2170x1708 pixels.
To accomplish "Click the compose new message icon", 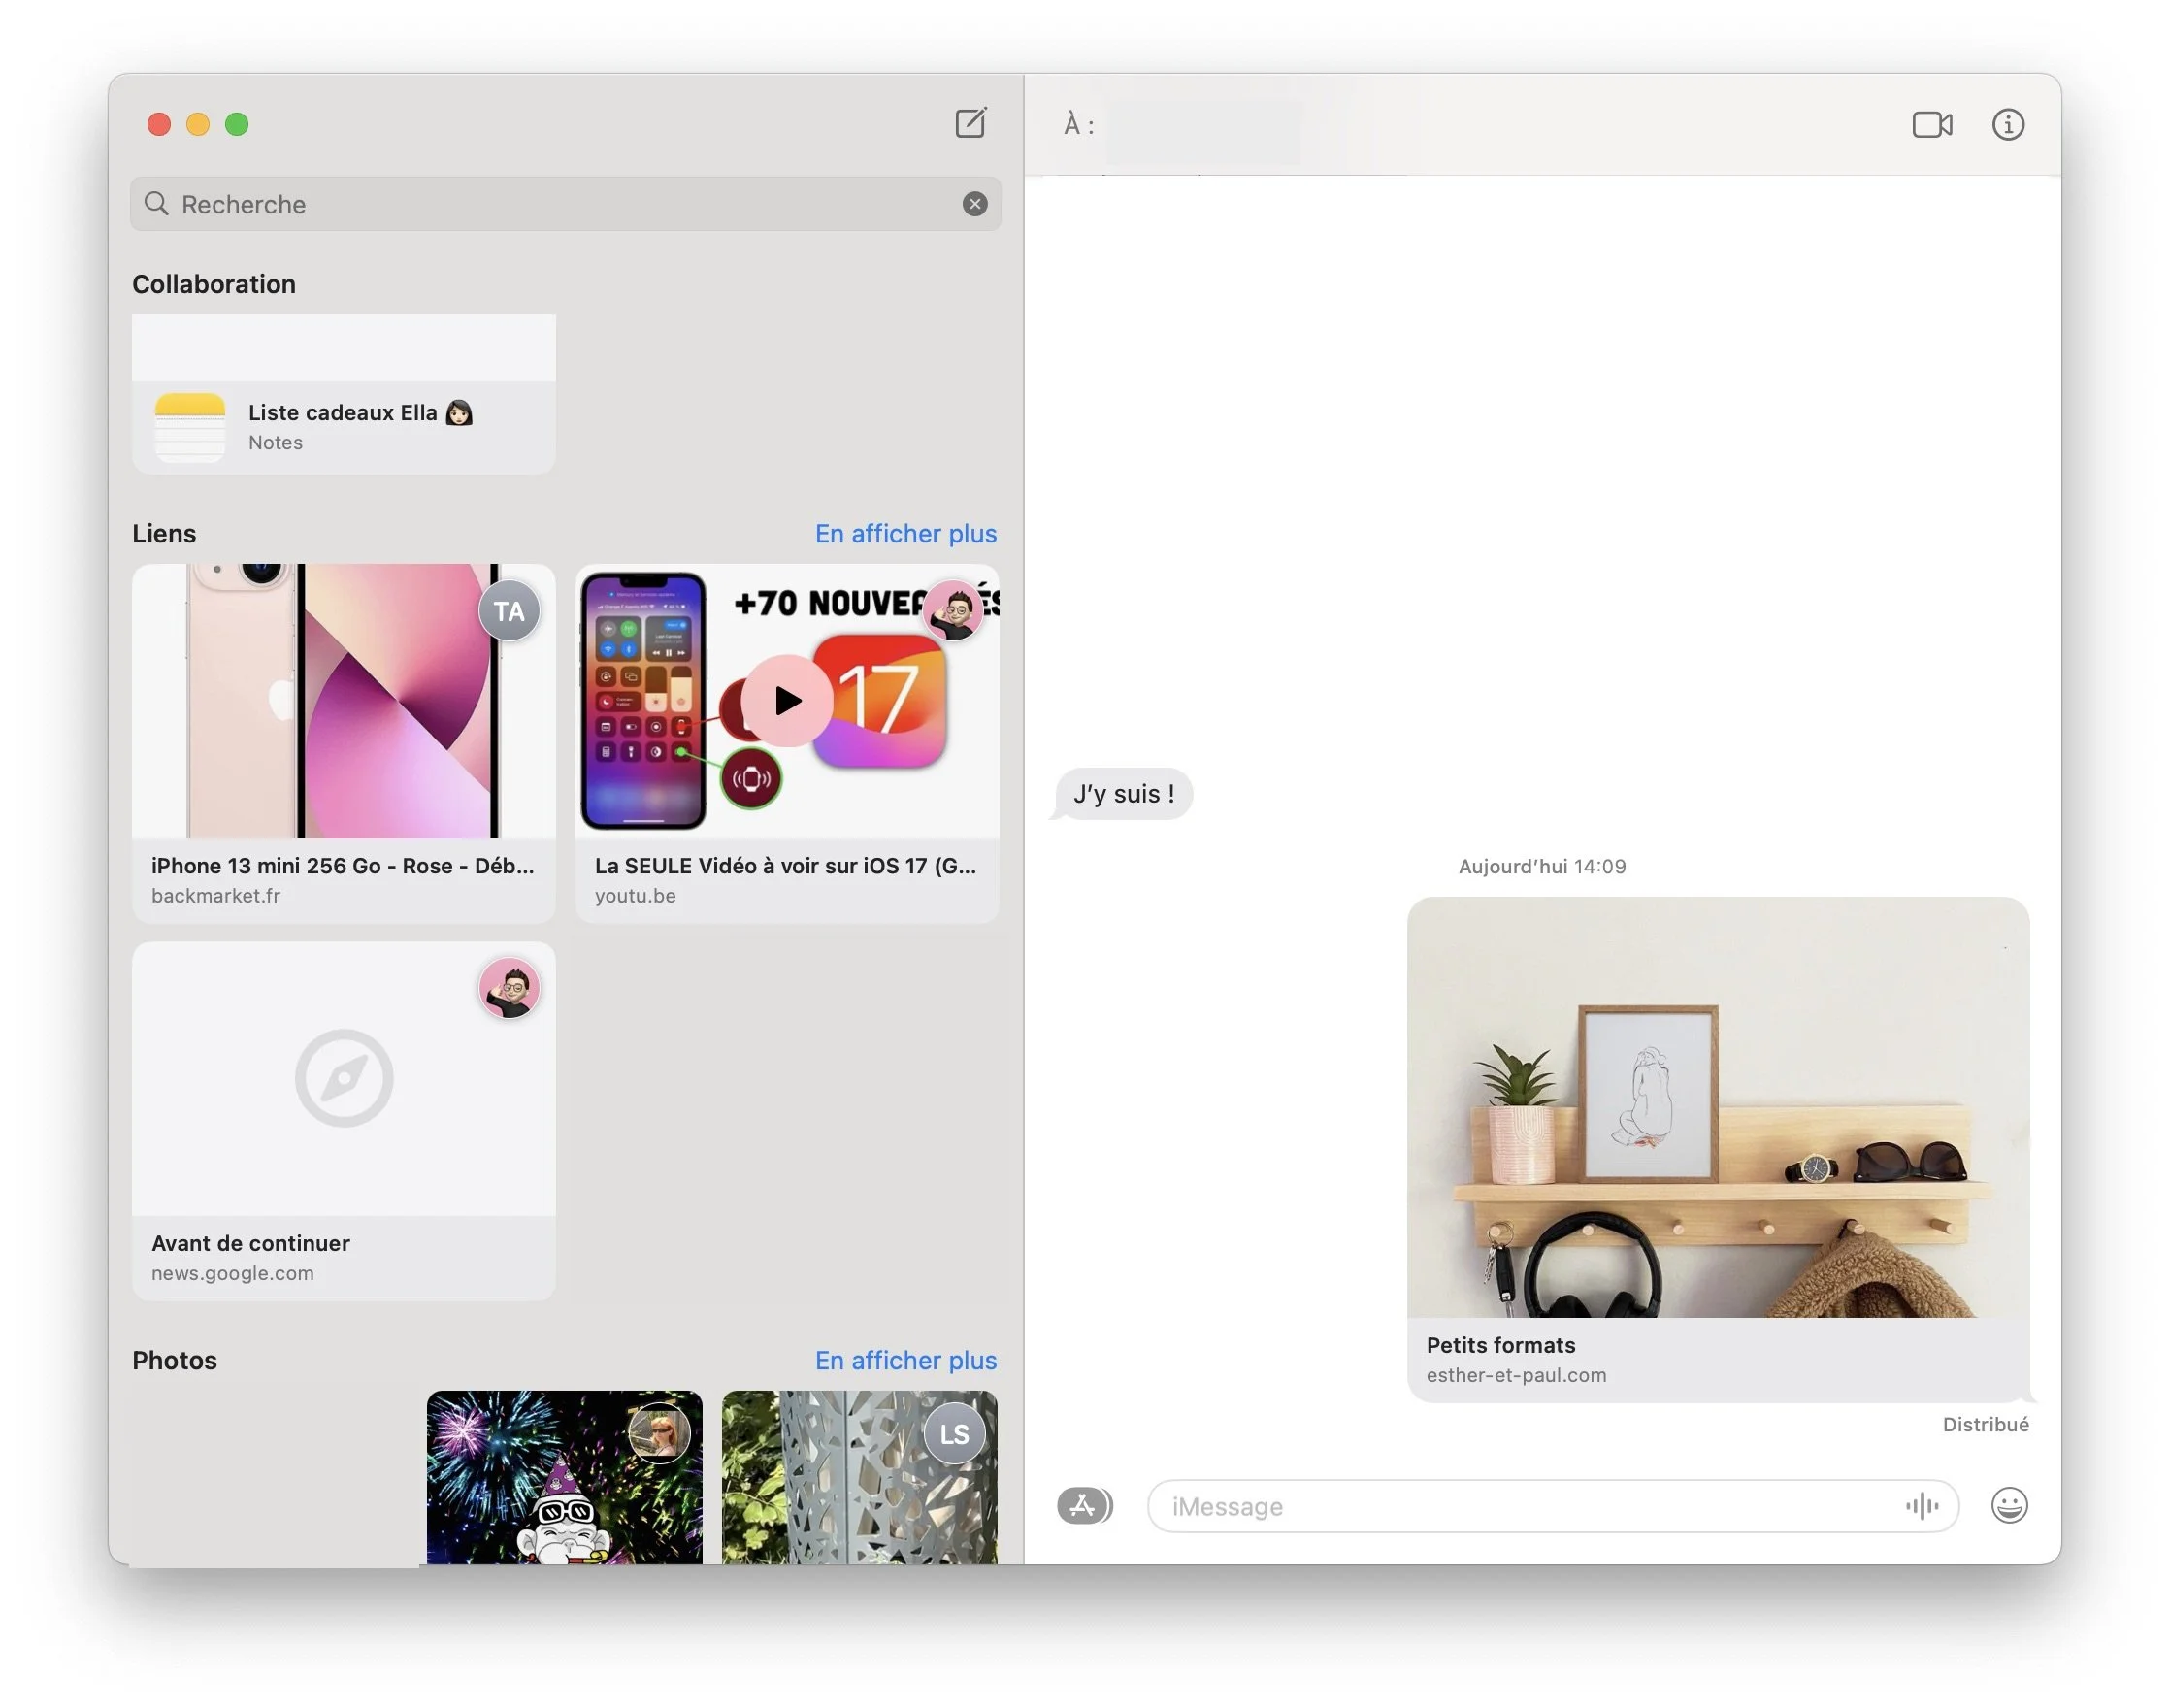I will coord(970,123).
